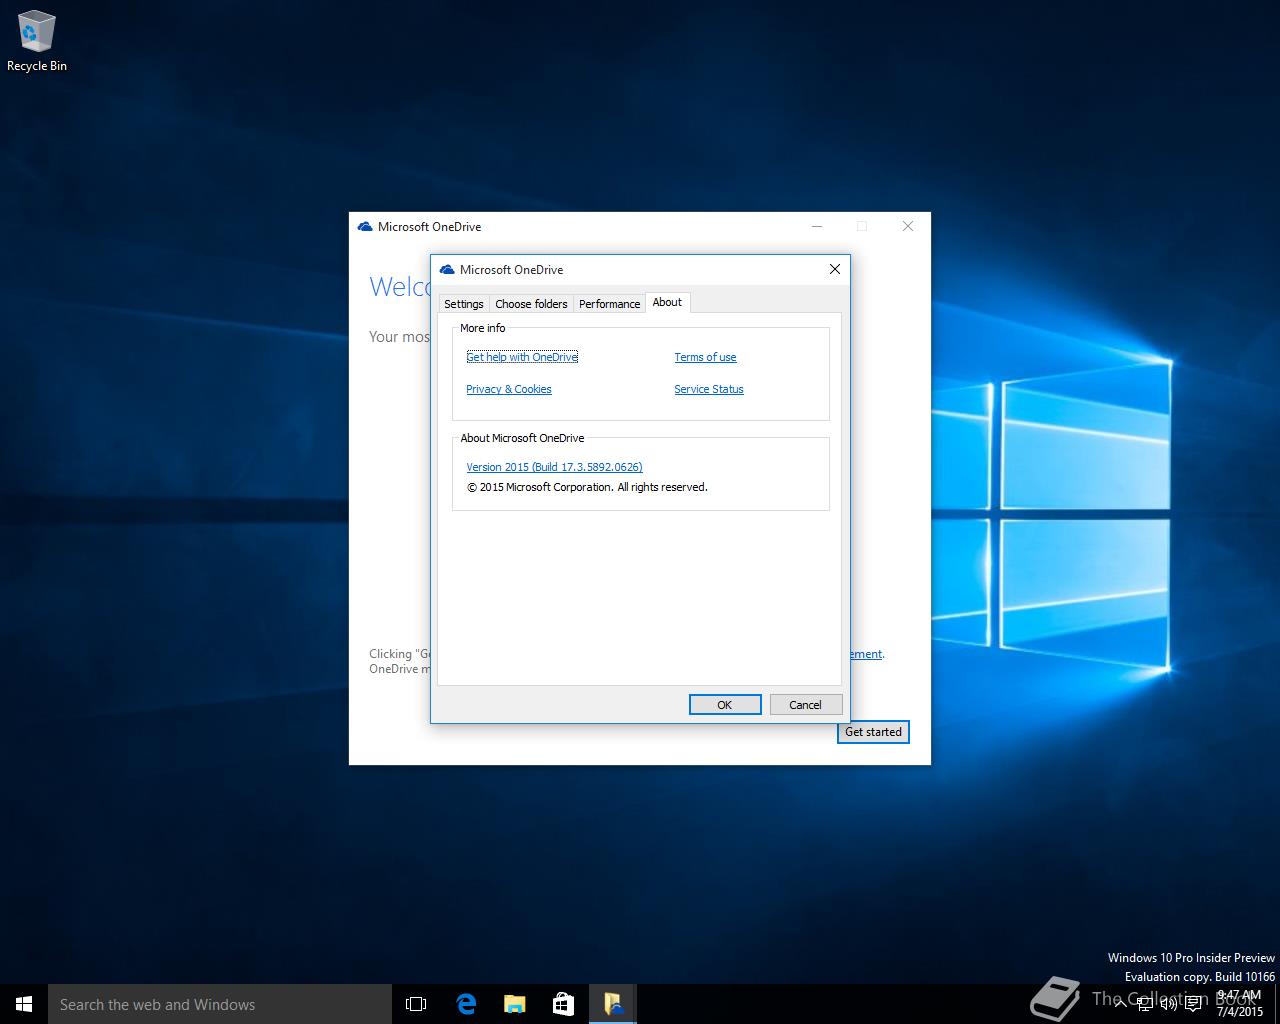This screenshot has width=1280, height=1024.
Task: Launch Microsoft Edge from the taskbar
Action: (466, 1004)
